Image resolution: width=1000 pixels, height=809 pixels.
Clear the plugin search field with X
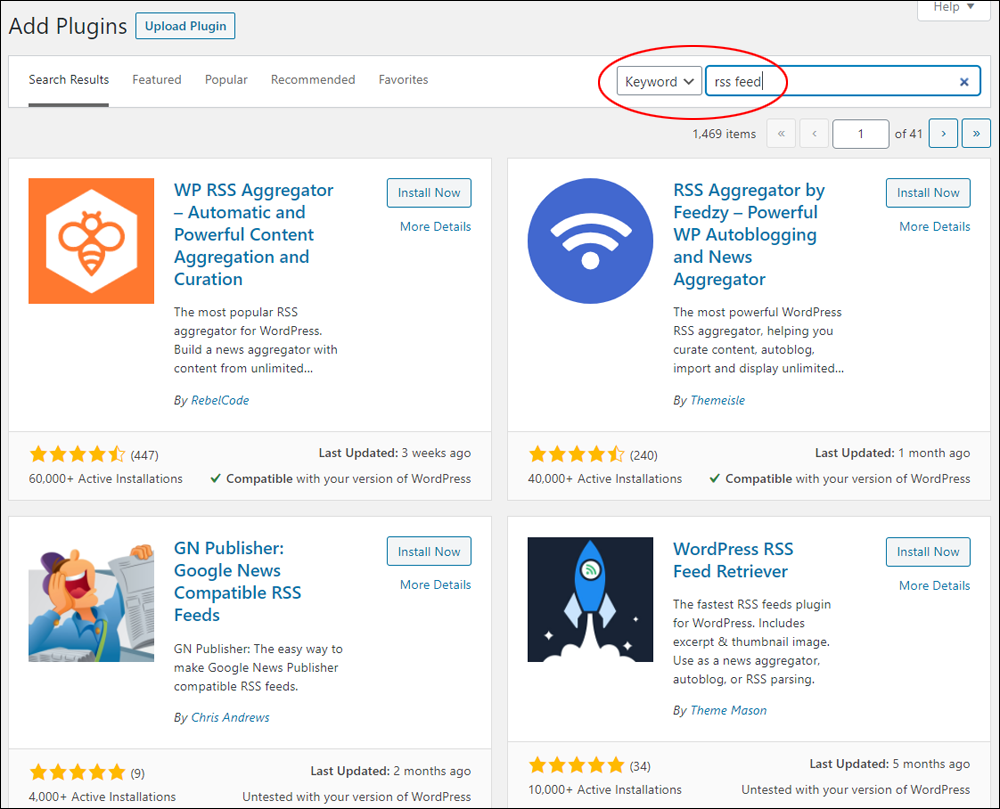point(964,82)
